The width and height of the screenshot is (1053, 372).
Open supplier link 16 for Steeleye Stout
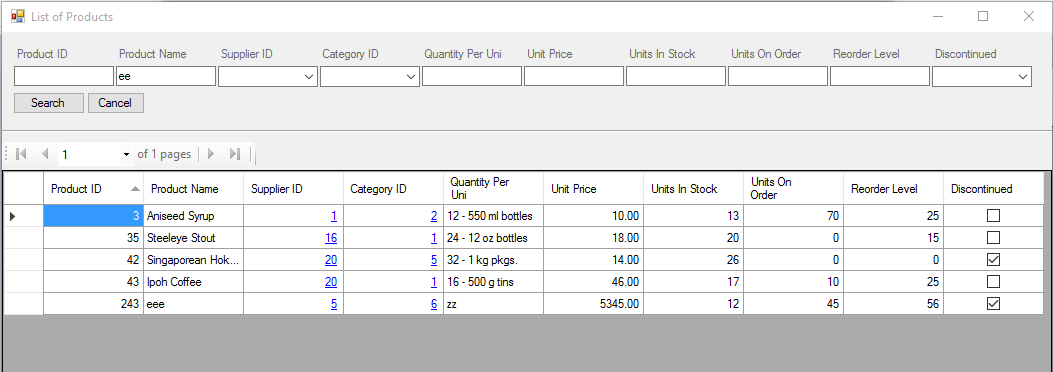330,238
